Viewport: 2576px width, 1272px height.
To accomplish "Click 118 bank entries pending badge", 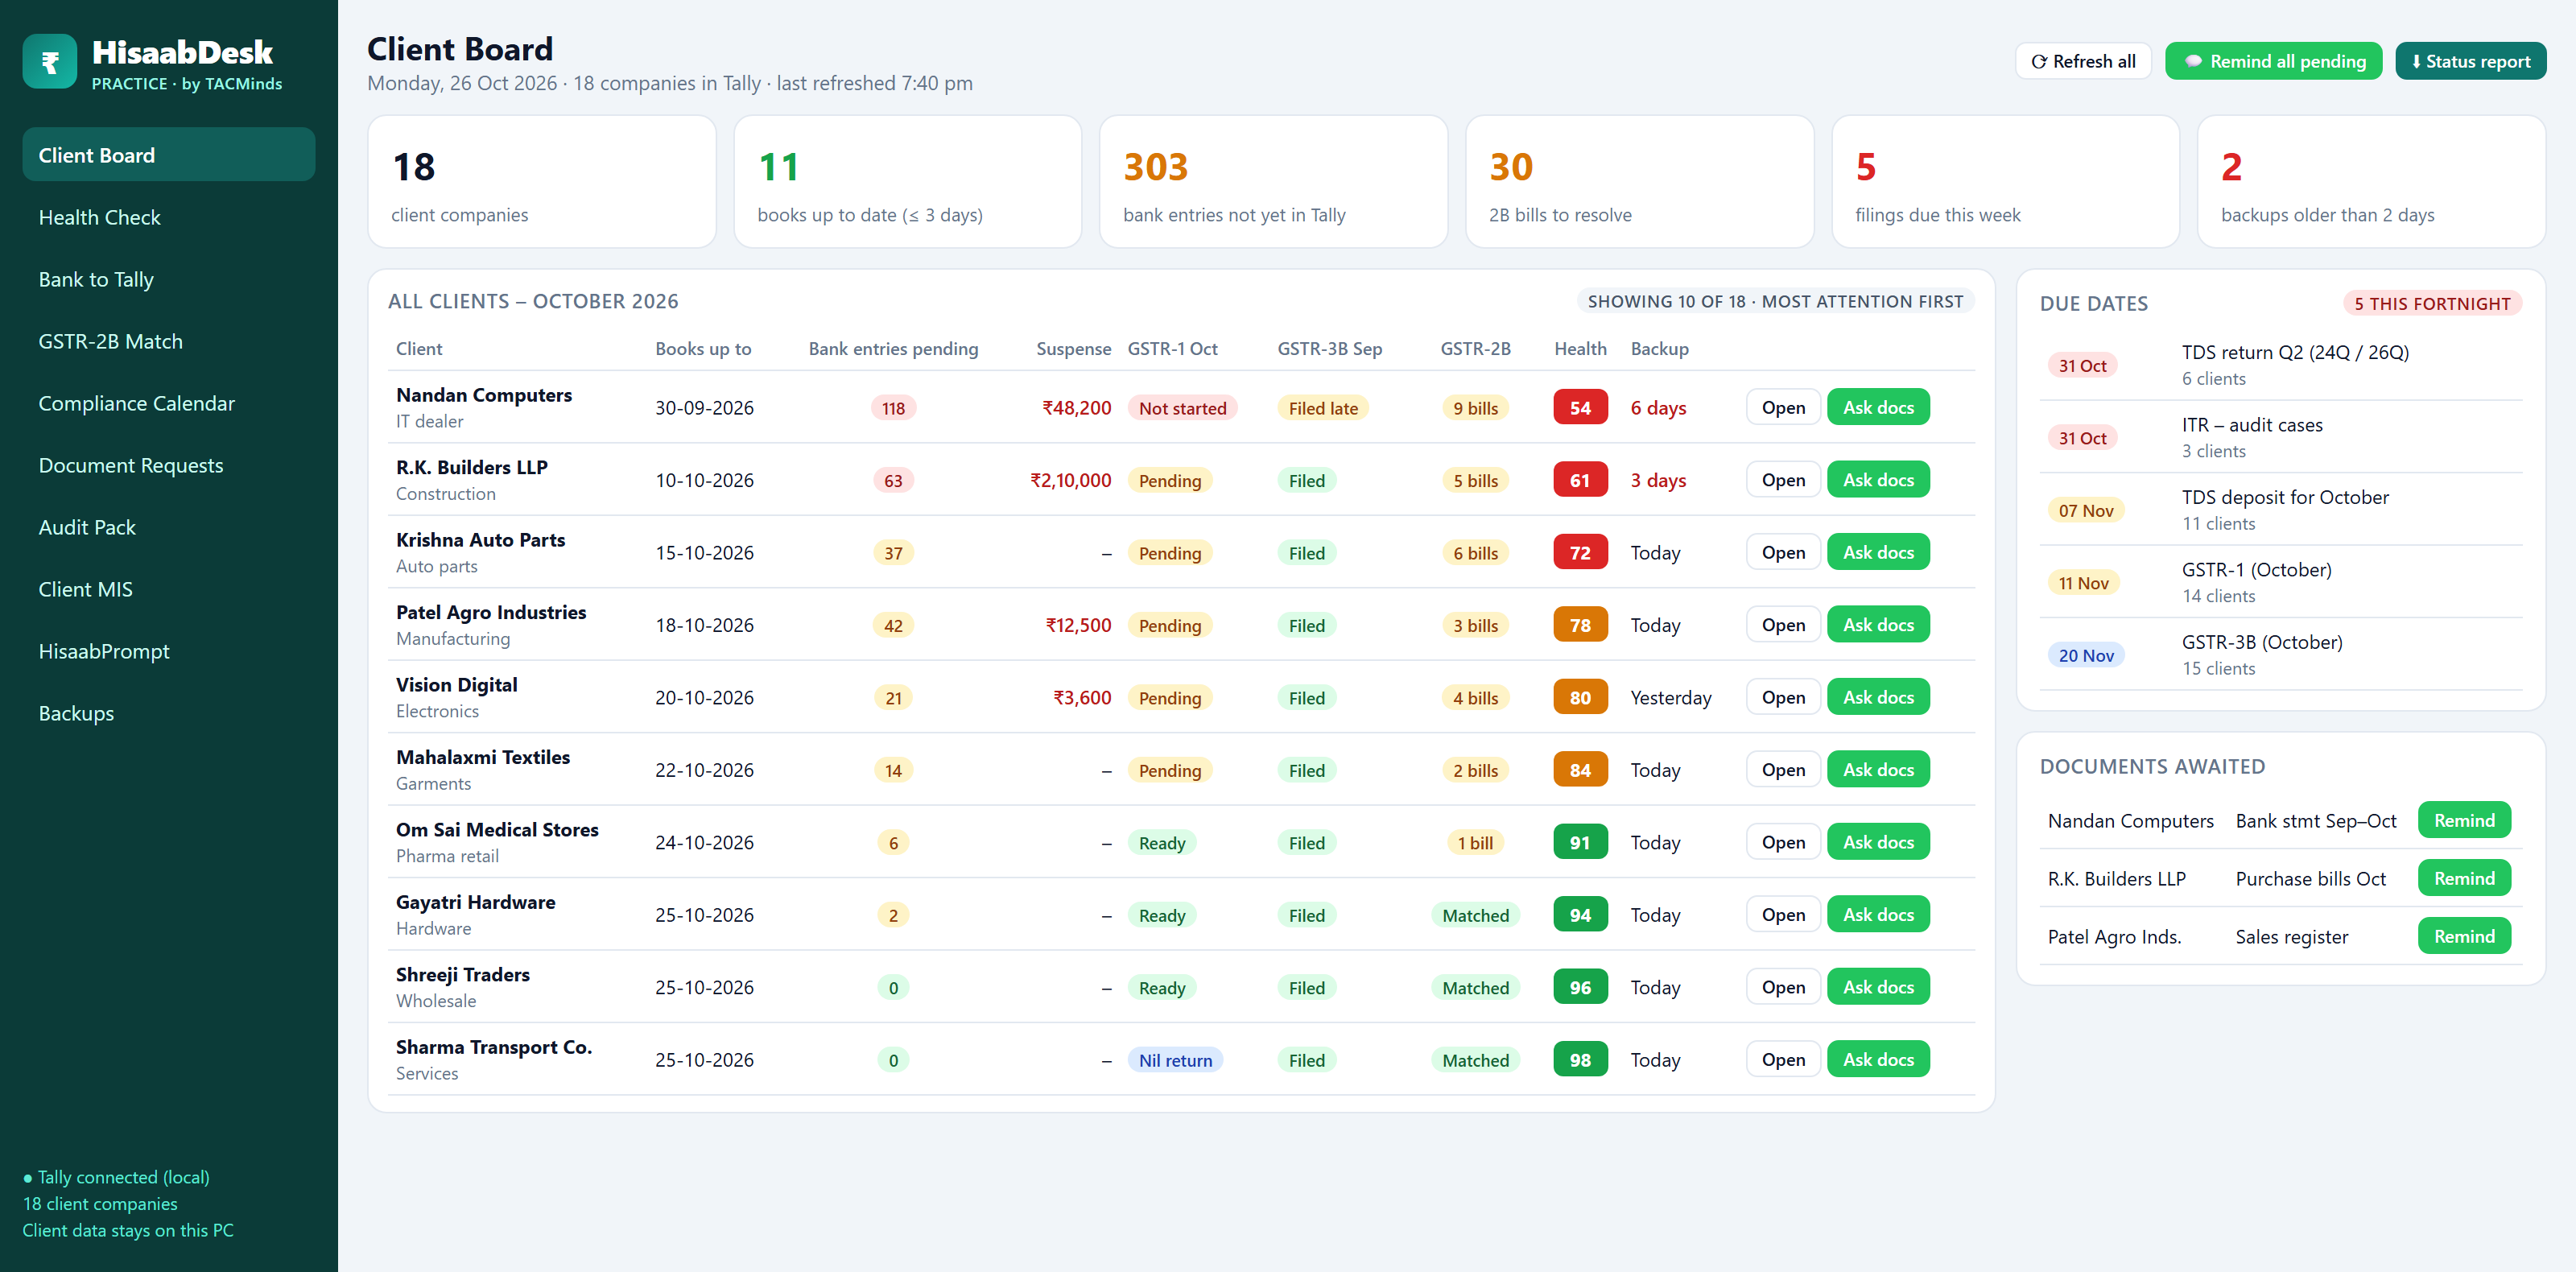I will coord(893,408).
